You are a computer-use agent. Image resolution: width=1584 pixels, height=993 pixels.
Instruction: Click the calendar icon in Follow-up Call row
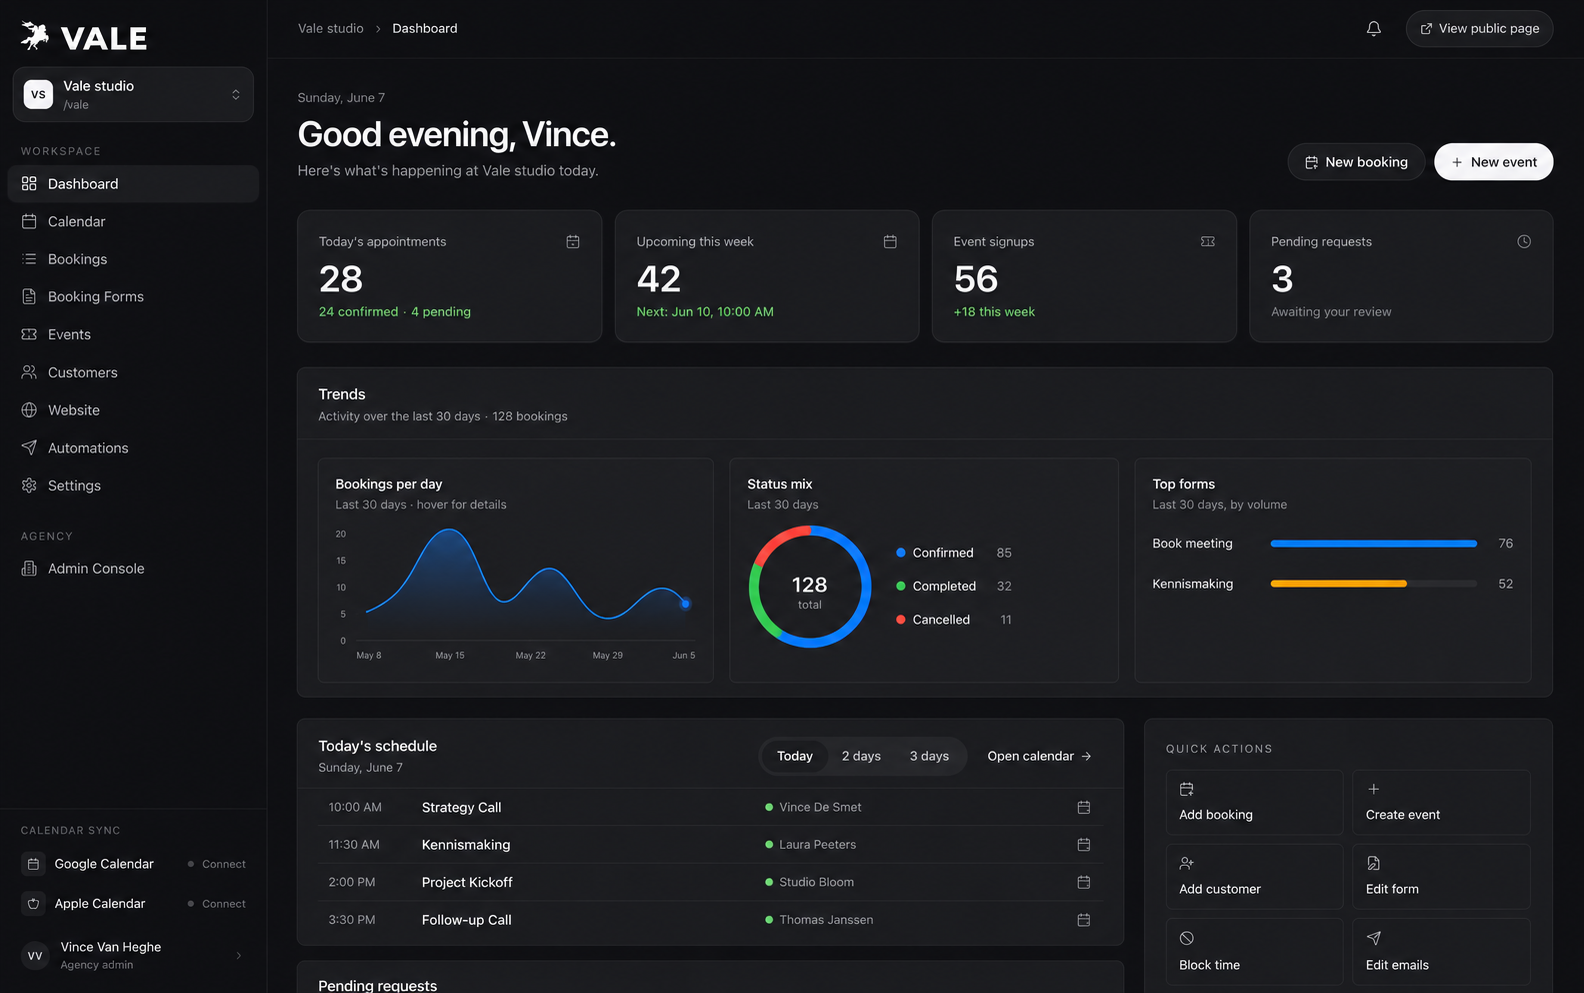1084,920
